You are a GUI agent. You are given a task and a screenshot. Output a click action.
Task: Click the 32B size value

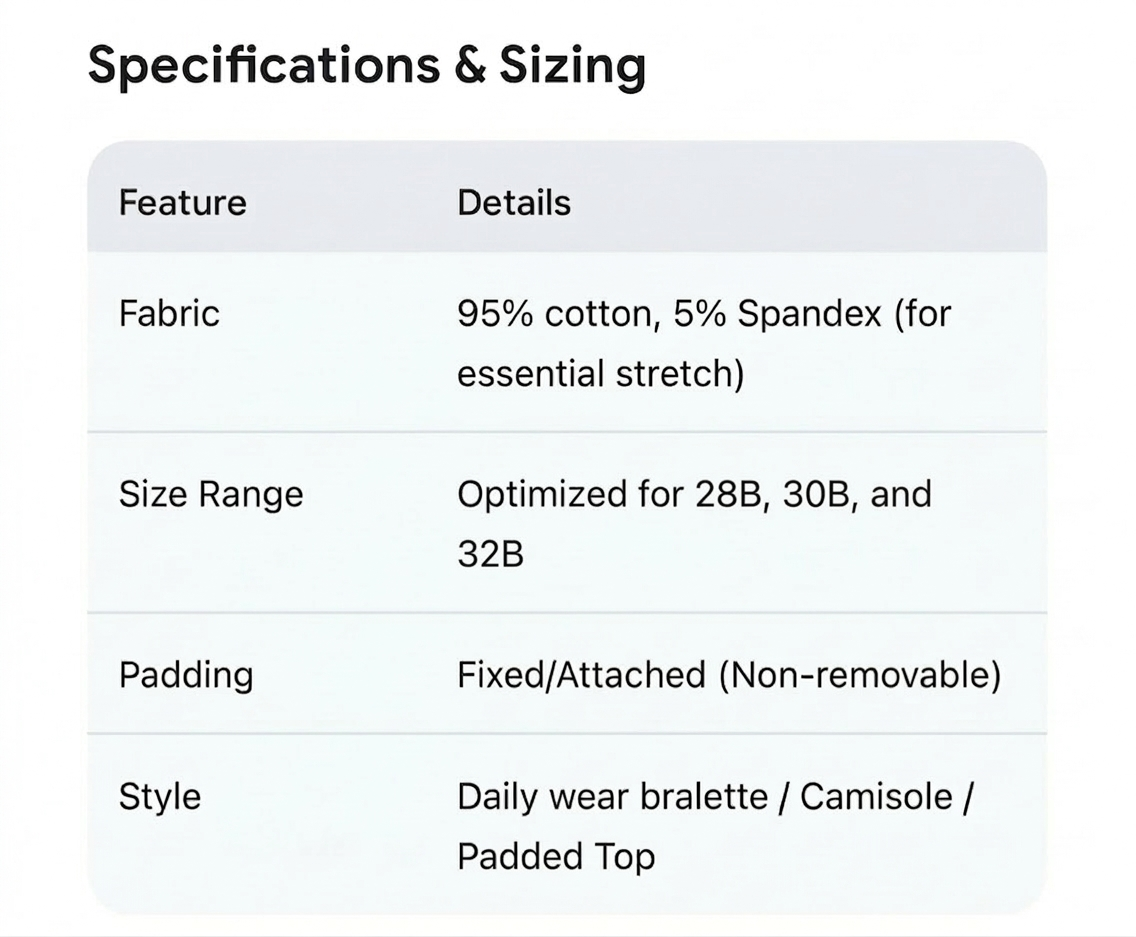490,554
